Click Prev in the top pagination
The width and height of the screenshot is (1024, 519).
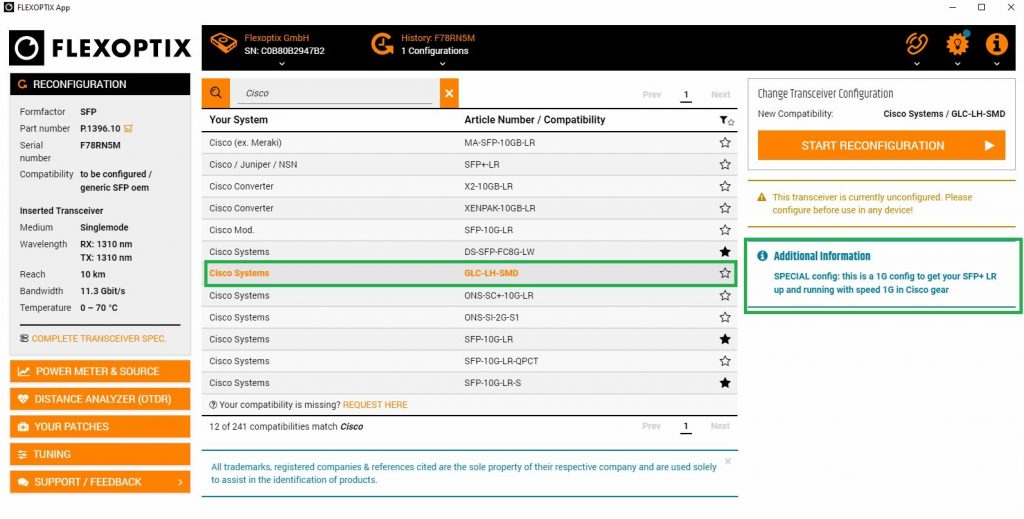coord(652,95)
